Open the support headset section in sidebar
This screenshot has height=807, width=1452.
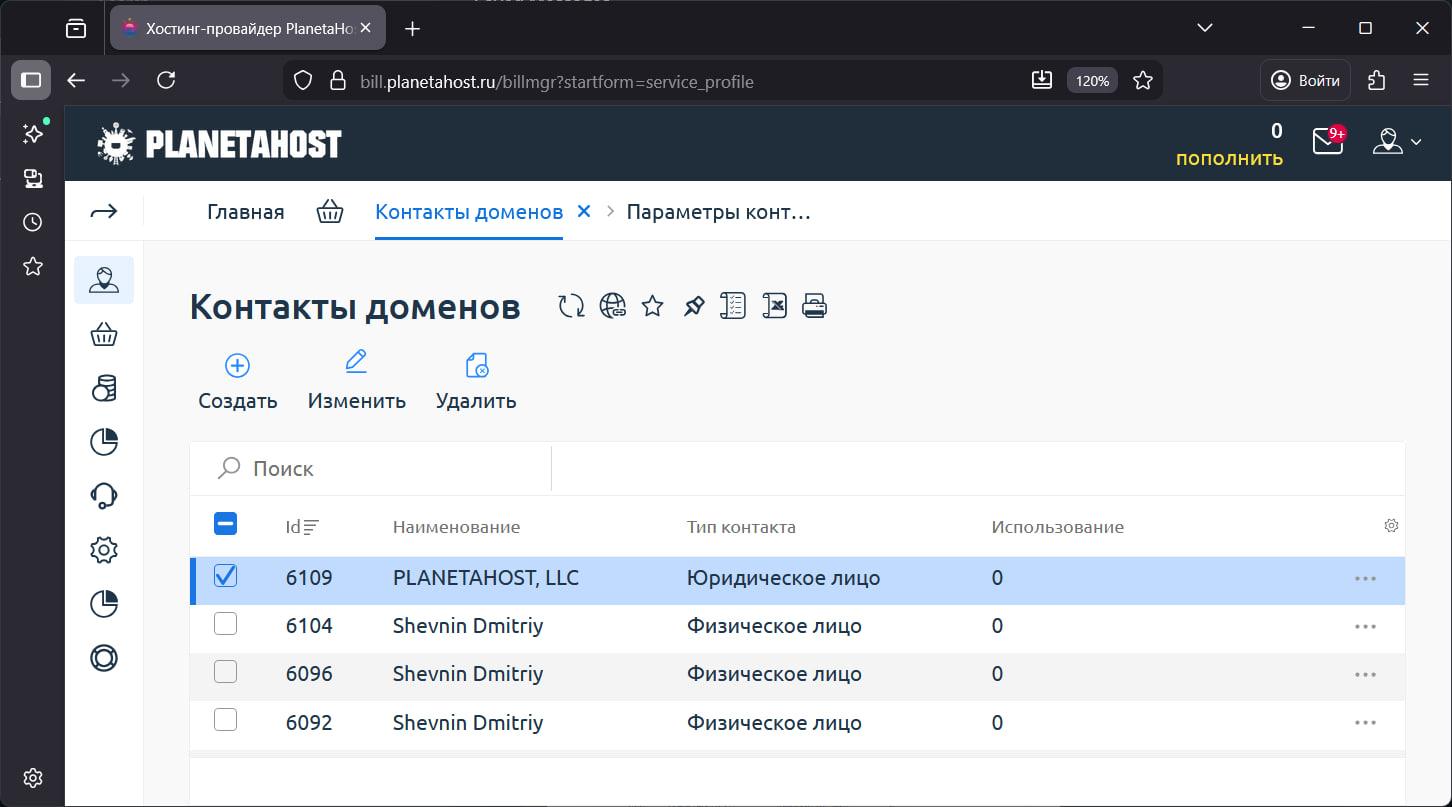[x=103, y=495]
